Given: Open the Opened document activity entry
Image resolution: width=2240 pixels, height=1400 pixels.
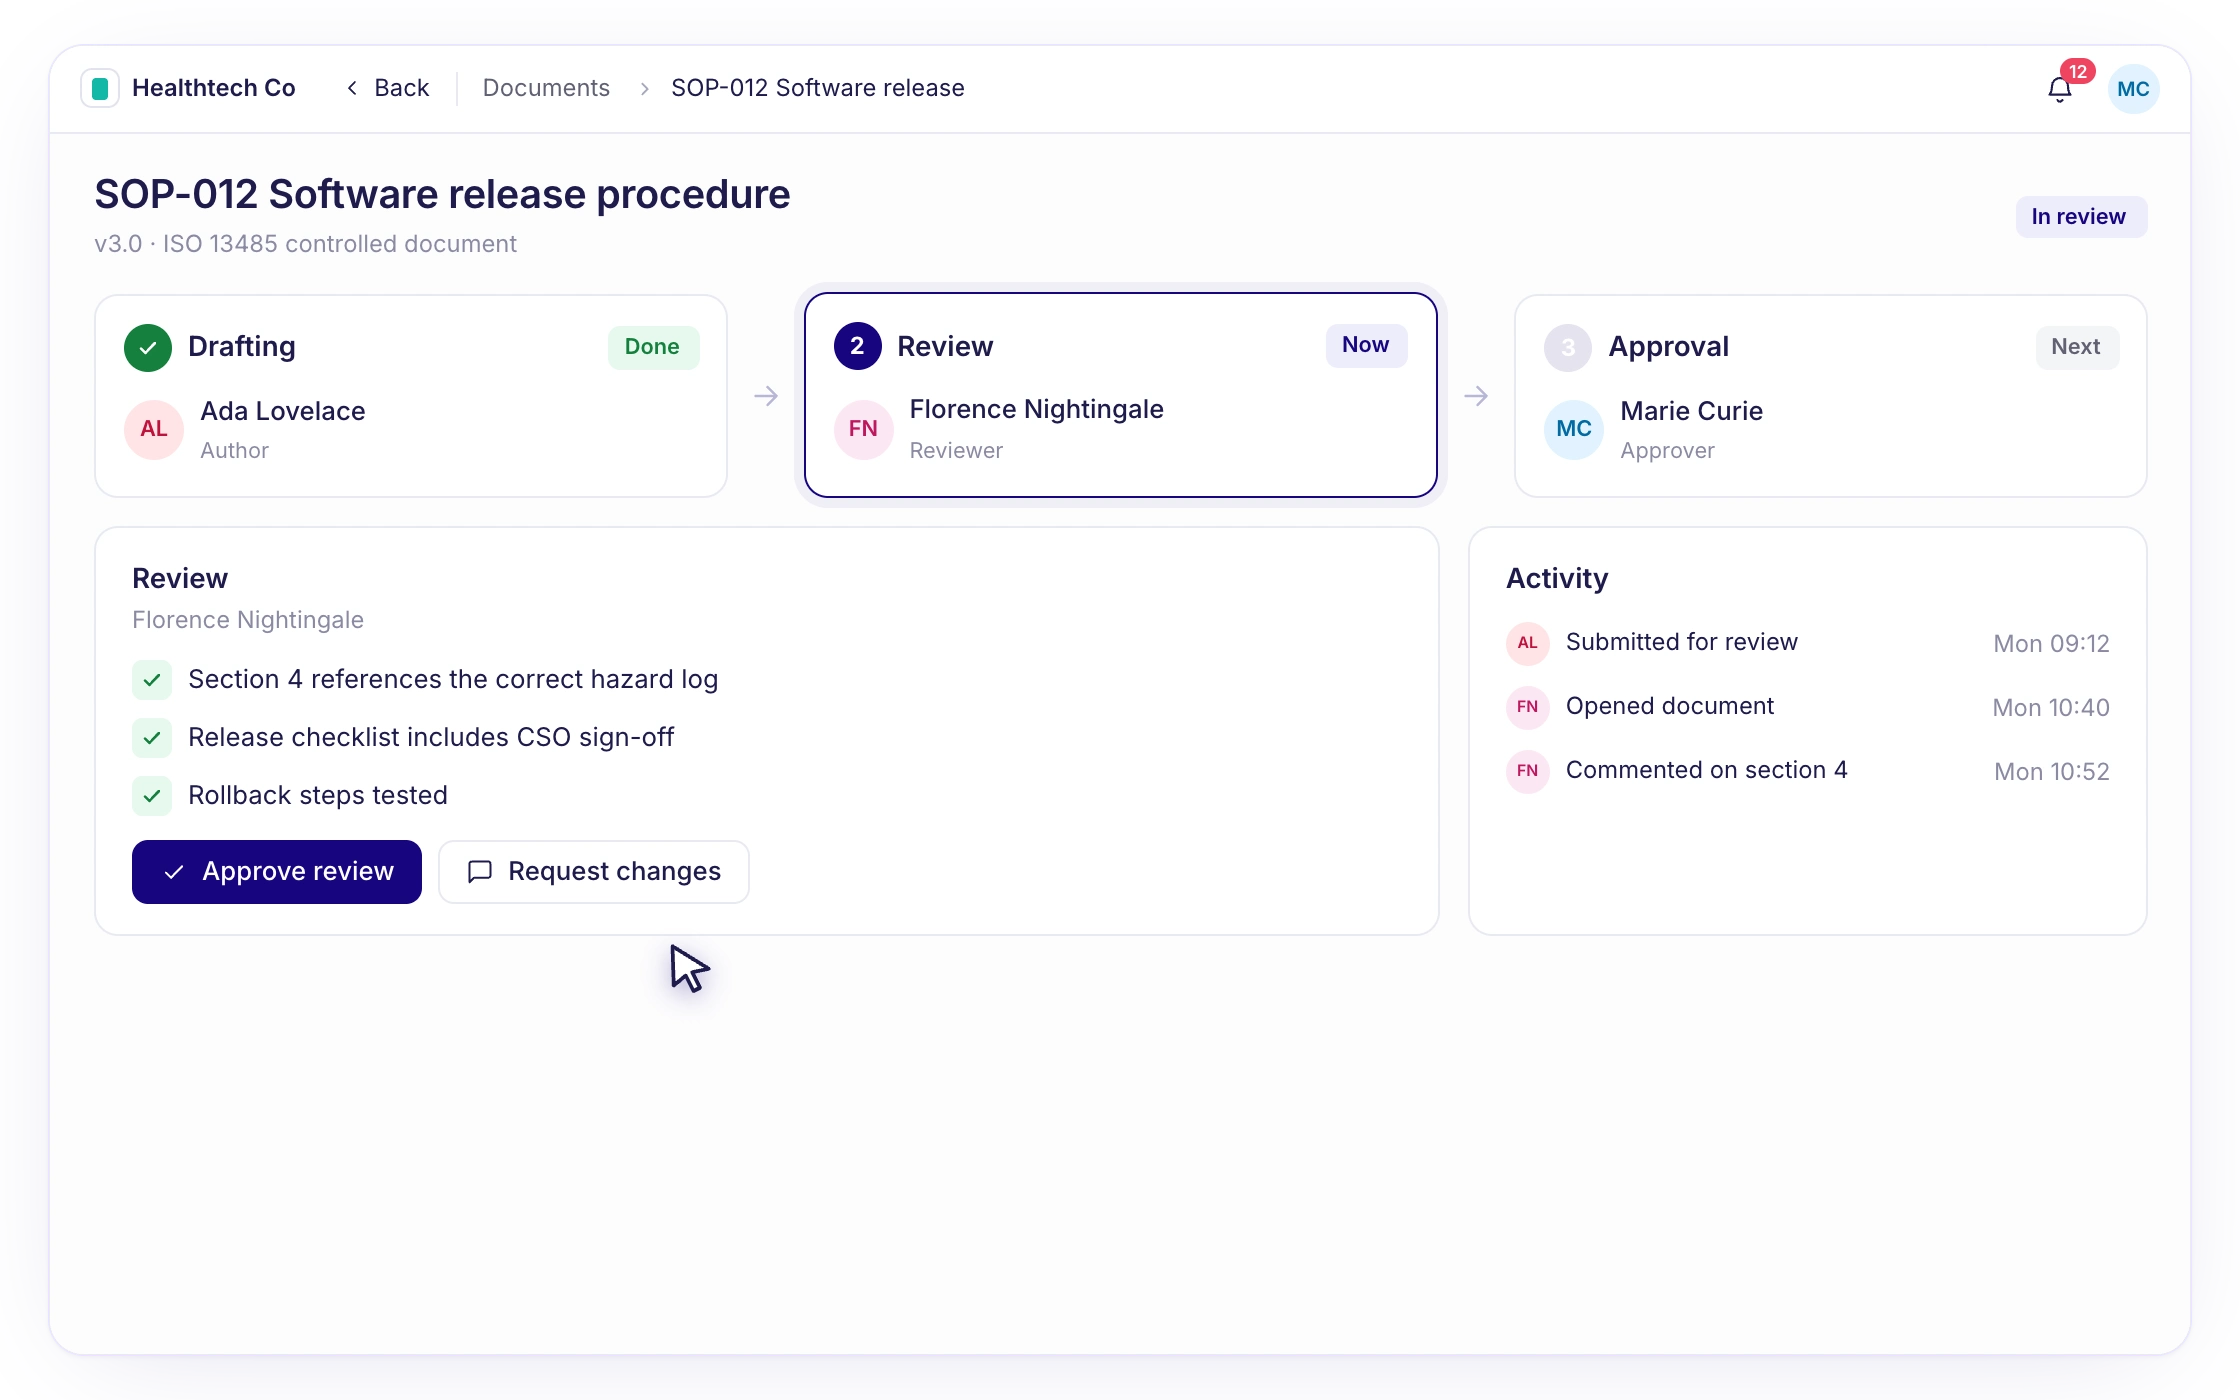Looking at the screenshot, I should (x=1808, y=707).
